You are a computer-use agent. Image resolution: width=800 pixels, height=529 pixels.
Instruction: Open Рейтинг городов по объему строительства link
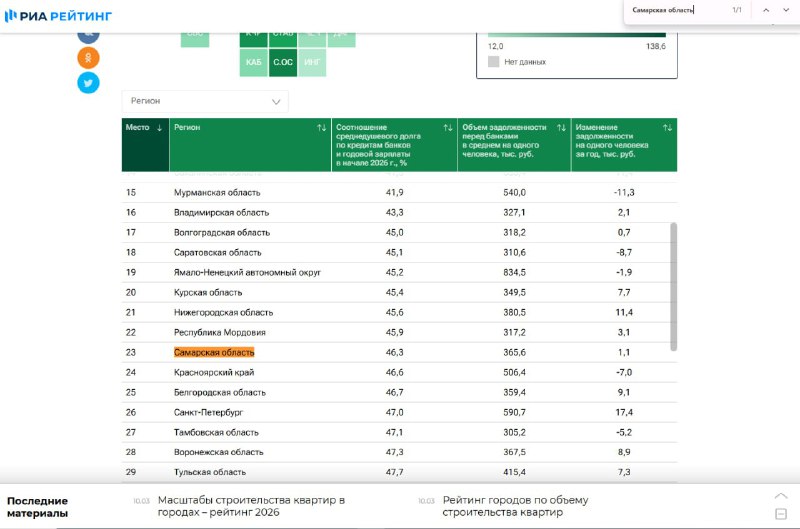tap(515, 506)
